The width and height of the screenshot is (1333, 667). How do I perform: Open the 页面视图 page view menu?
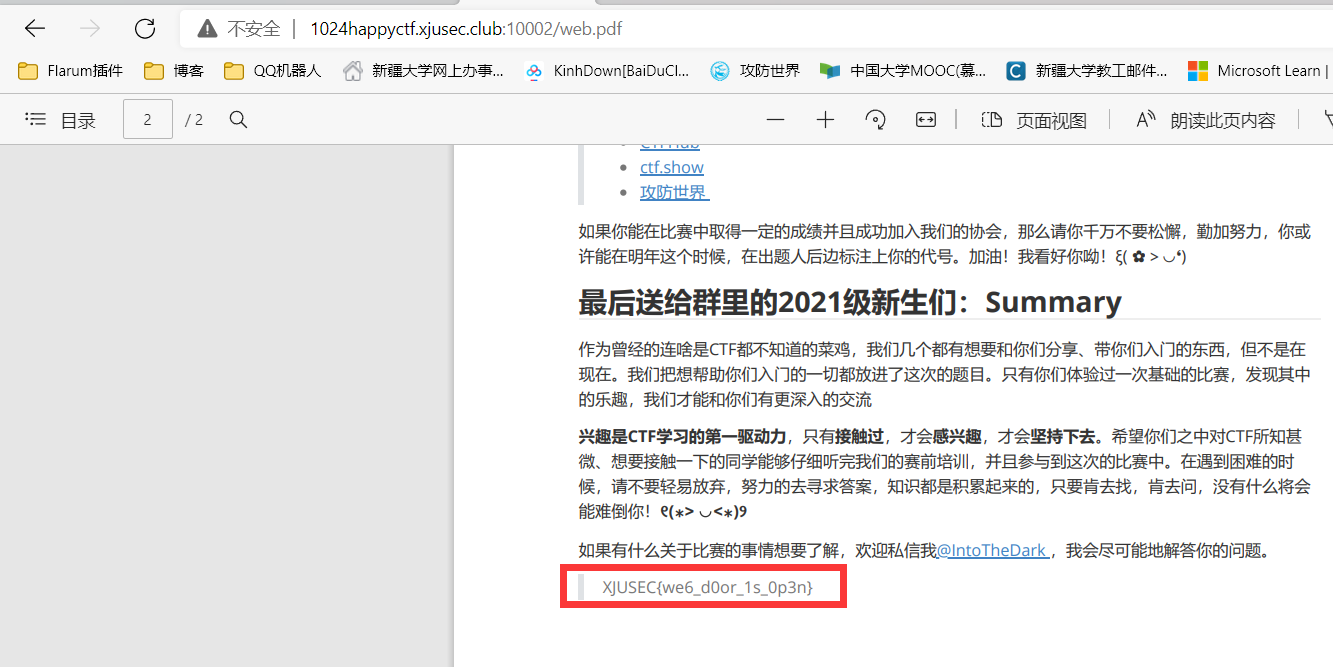point(1034,120)
